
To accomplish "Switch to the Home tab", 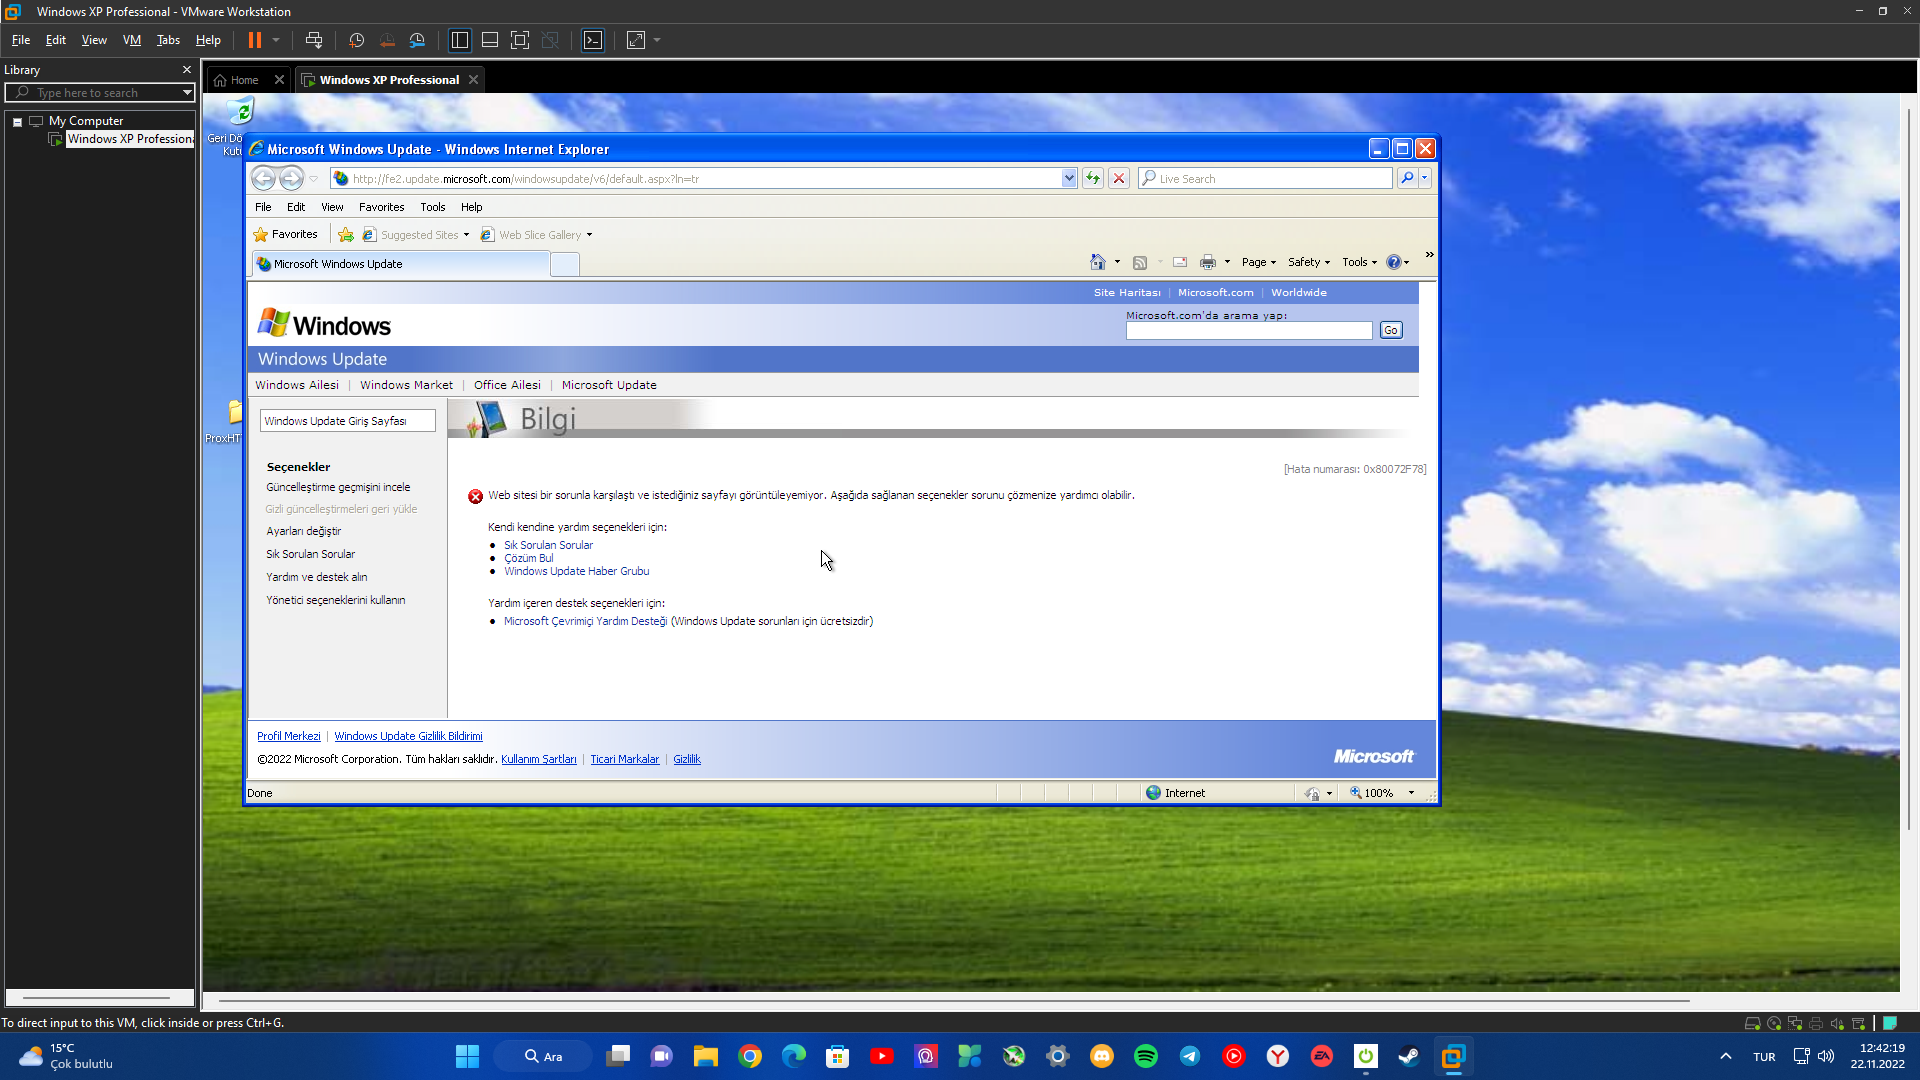I will [244, 80].
